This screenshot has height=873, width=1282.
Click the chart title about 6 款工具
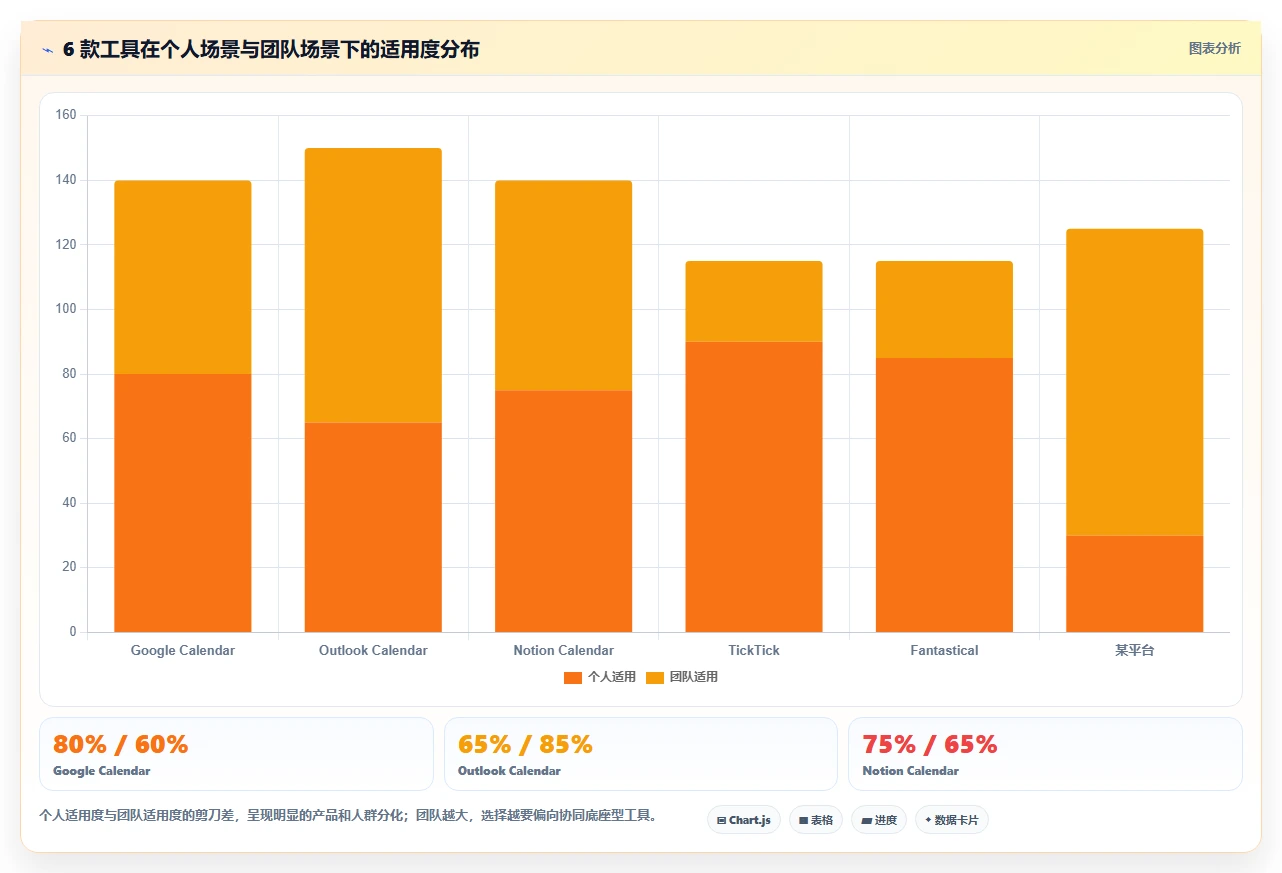[271, 49]
